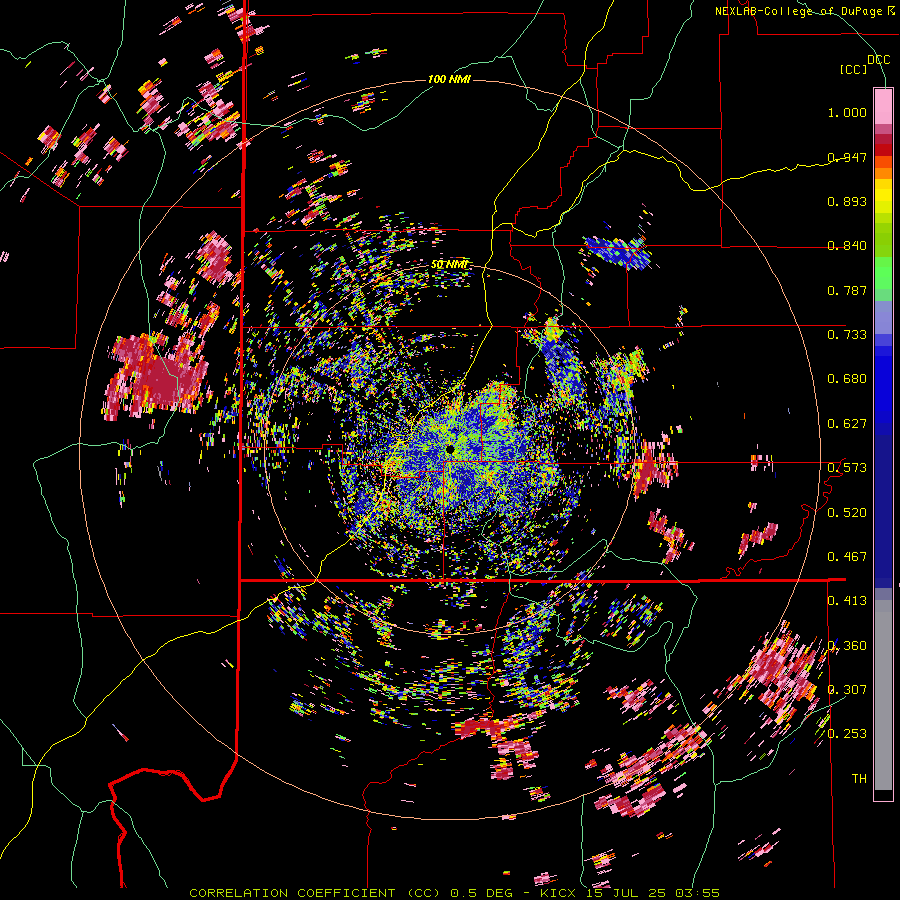Click the 0.893 color scale value
900x900 pixels.
coord(847,201)
